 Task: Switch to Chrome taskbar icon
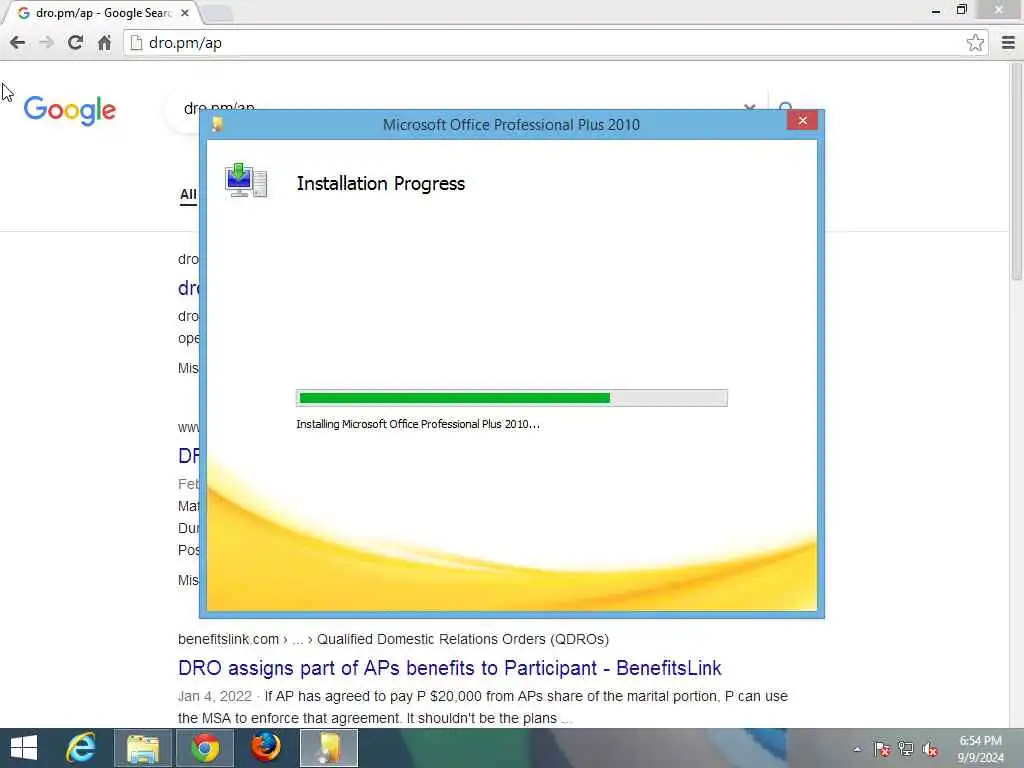204,748
